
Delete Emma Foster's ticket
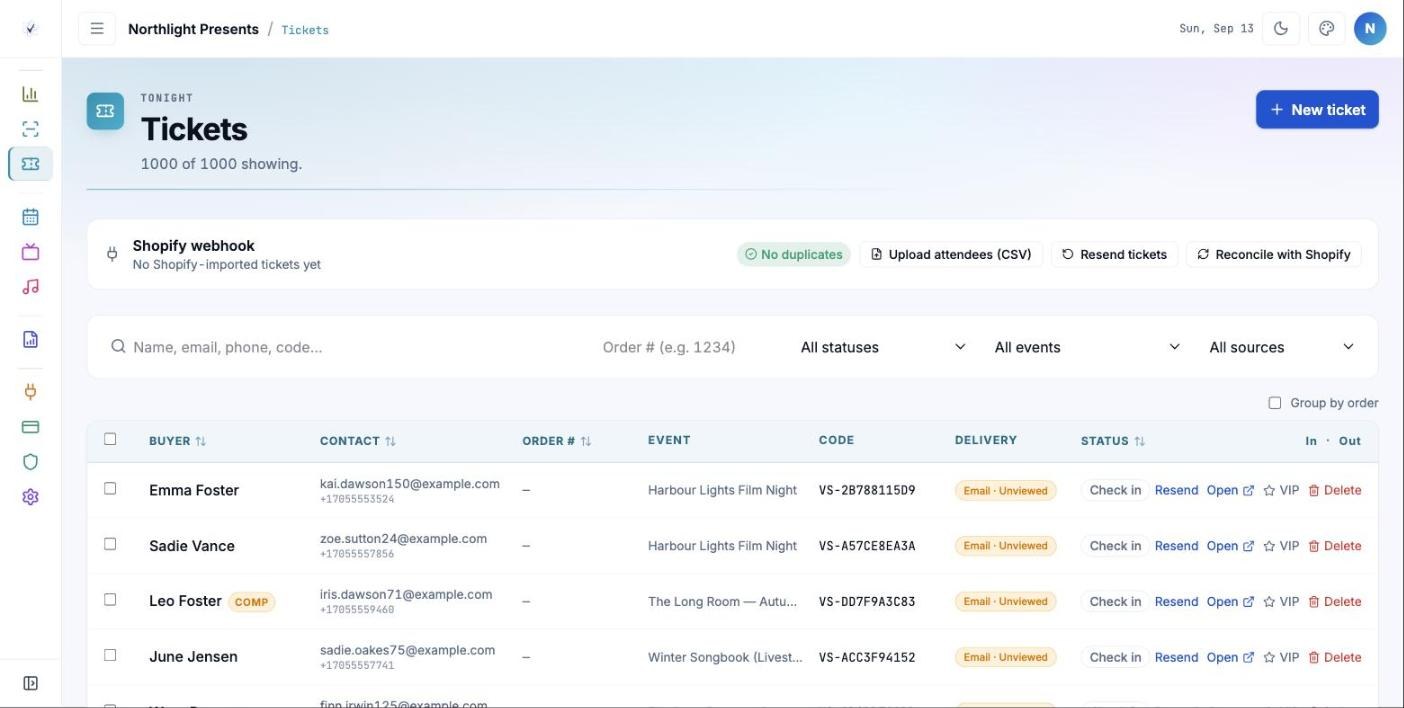[x=1335, y=490]
